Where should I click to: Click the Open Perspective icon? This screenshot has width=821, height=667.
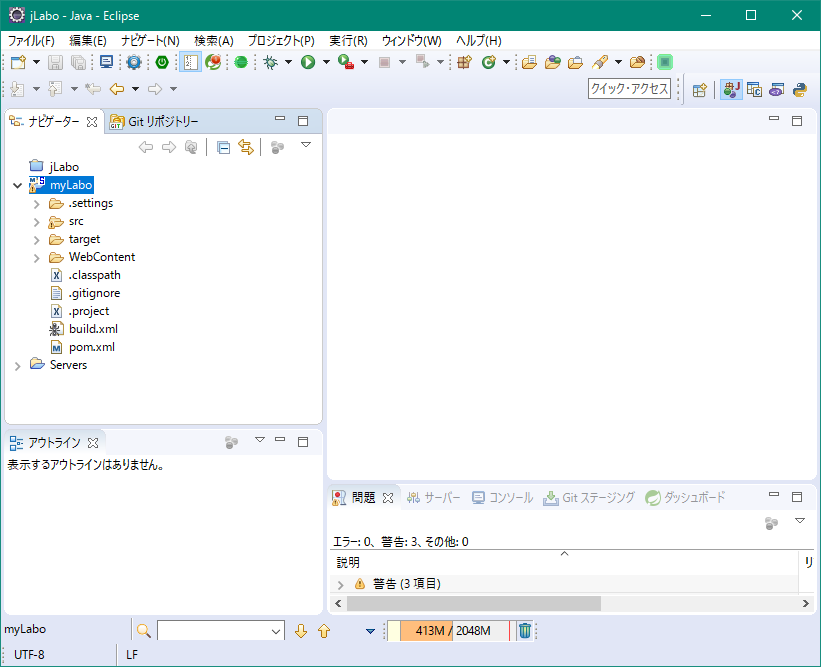point(700,90)
